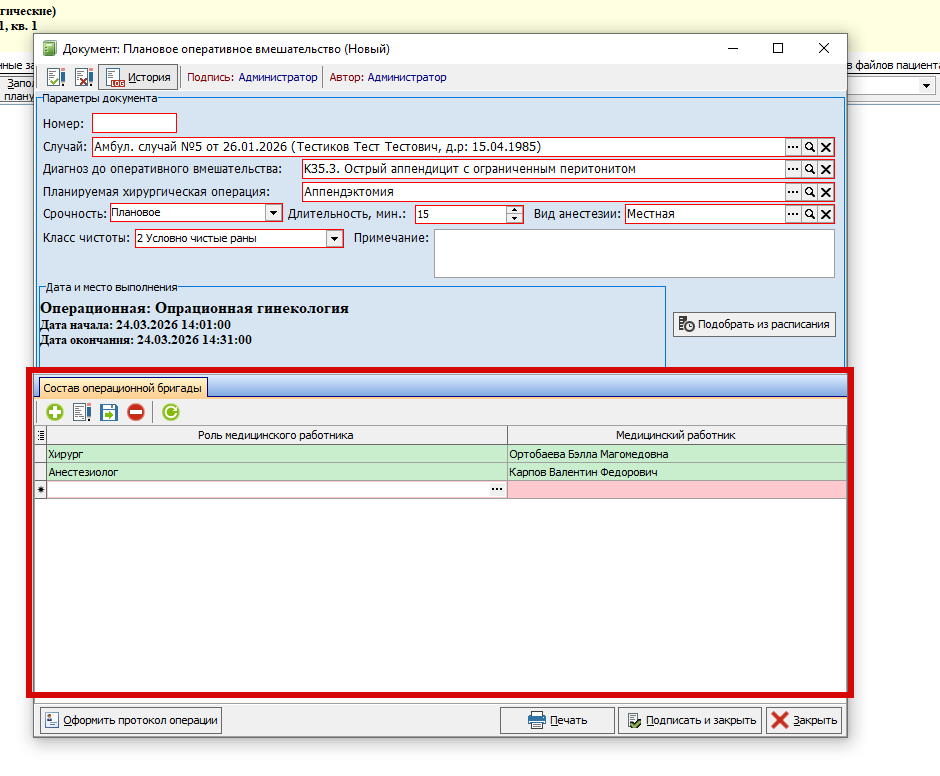Viewport: 940px width, 776px height.
Task: Increase duration minutes with the up arrow
Action: (515, 209)
